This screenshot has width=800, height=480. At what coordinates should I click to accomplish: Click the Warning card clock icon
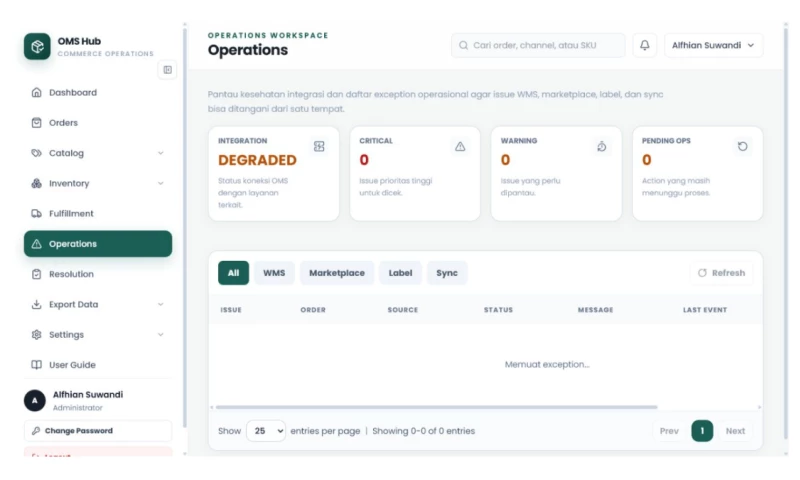602,146
